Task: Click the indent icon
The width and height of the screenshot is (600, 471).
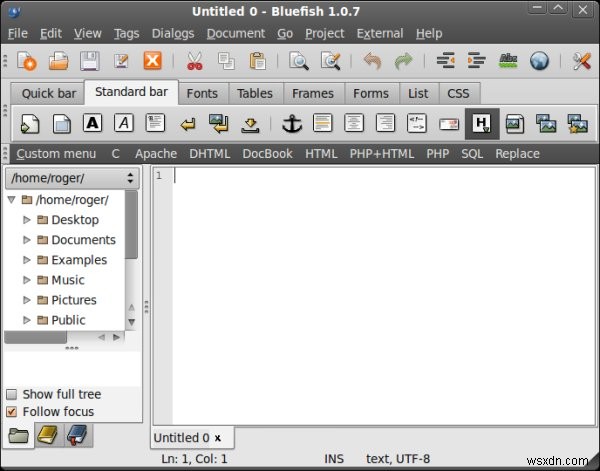Action: point(476,61)
